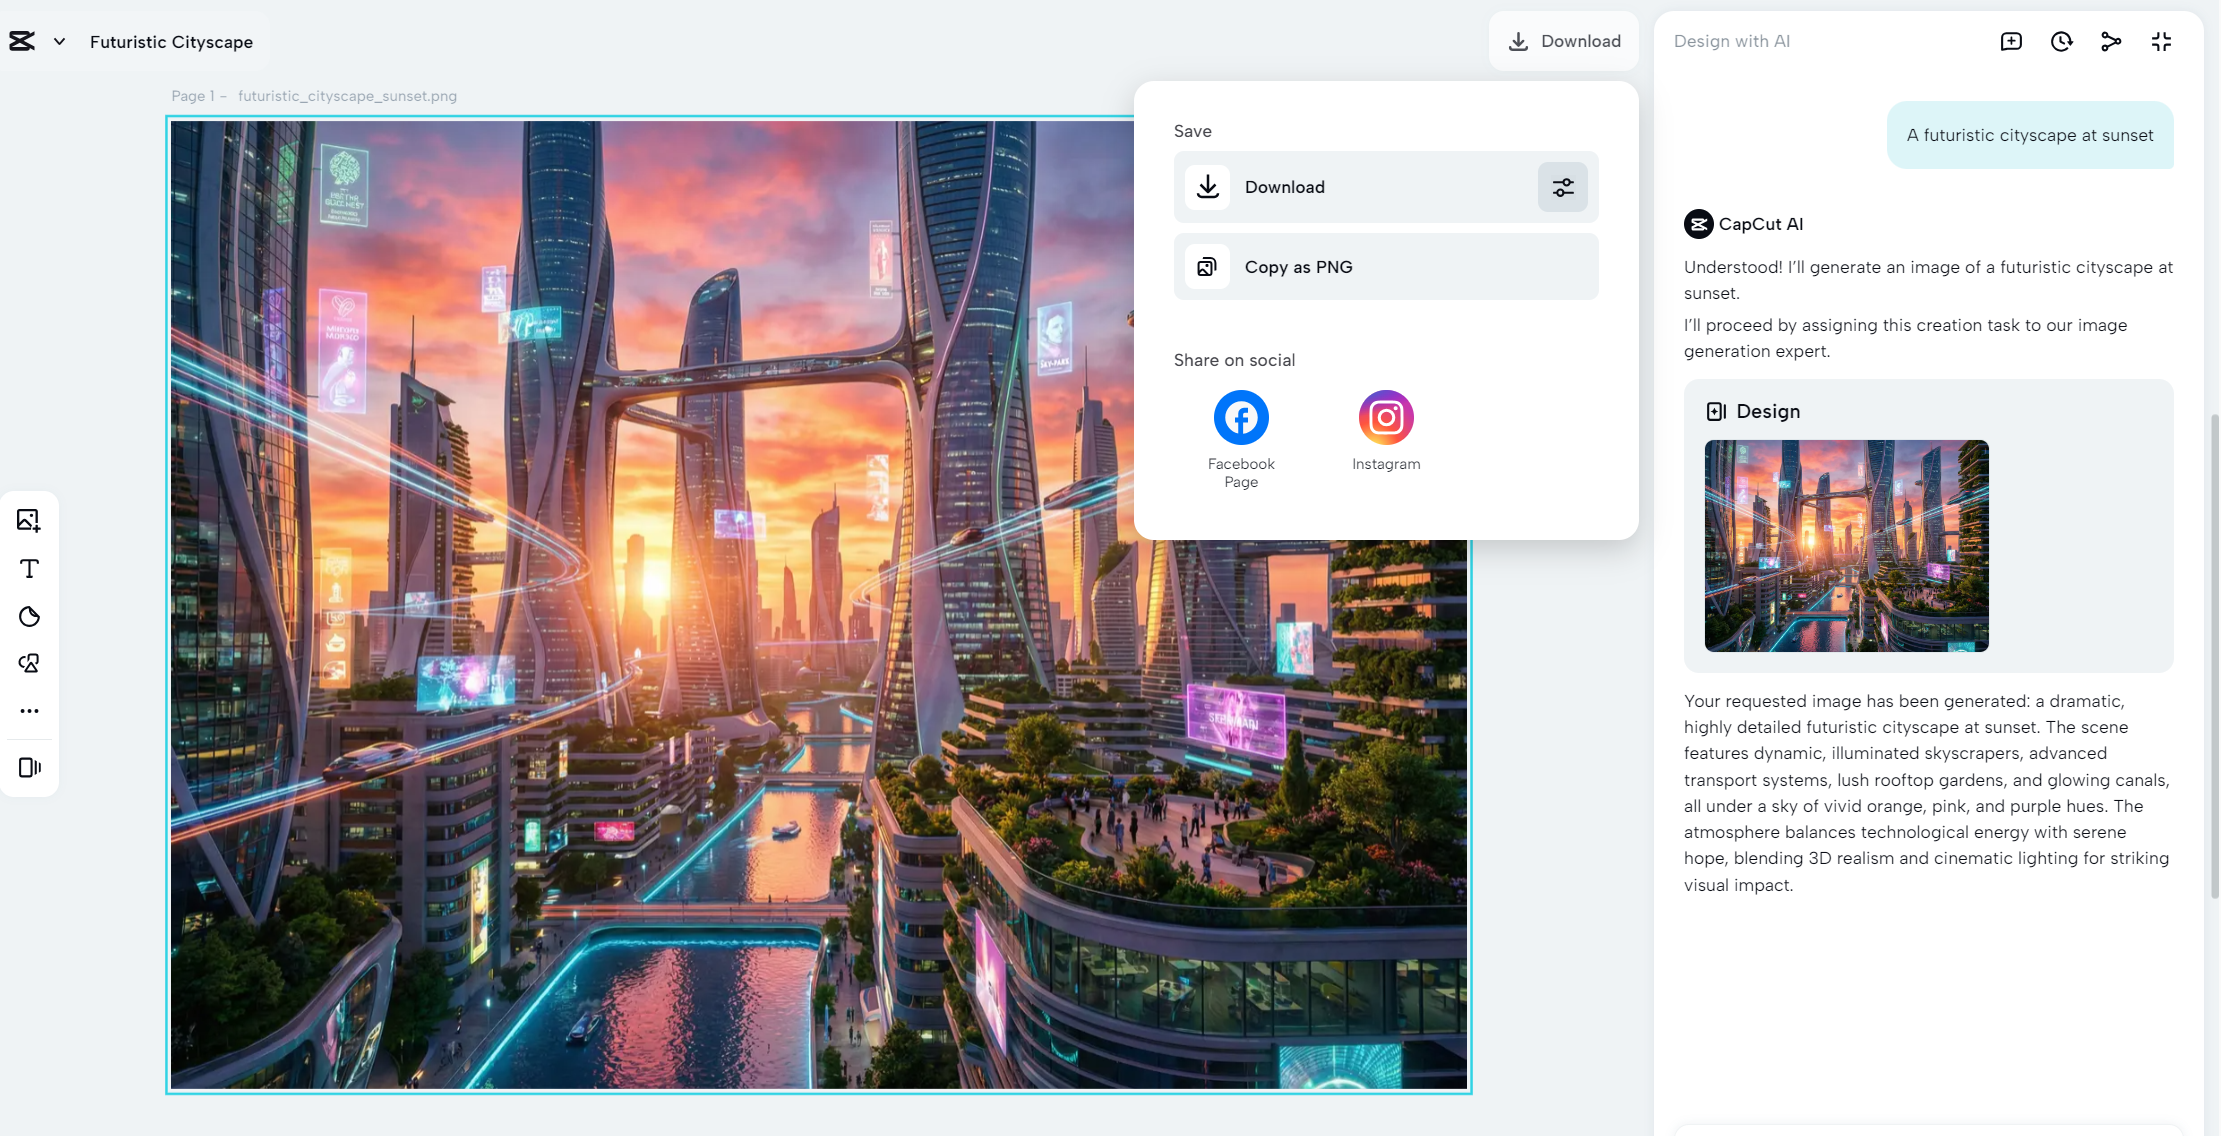Start a new AI chat conversation
Screen dimensions: 2221x1136
pos(2011,41)
